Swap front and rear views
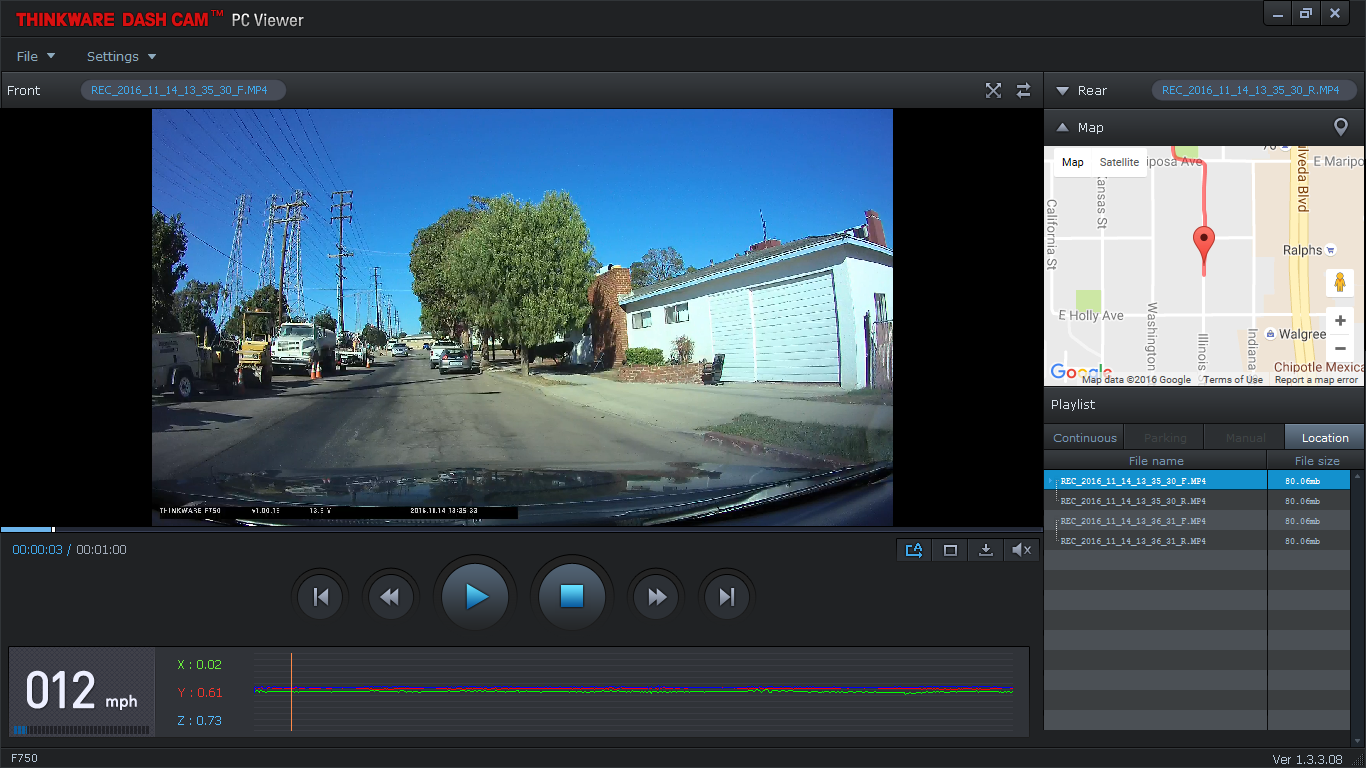Image resolution: width=1366 pixels, height=768 pixels. (x=1023, y=90)
